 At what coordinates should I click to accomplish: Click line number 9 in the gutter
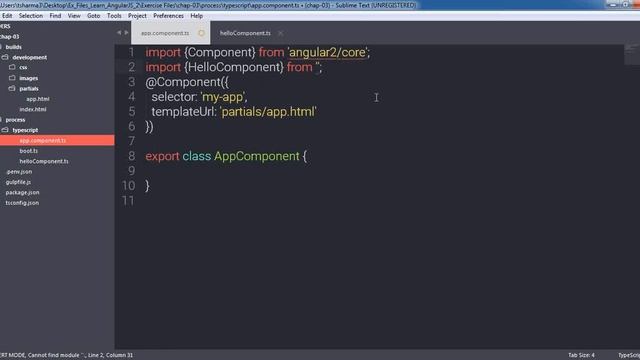[131, 171]
